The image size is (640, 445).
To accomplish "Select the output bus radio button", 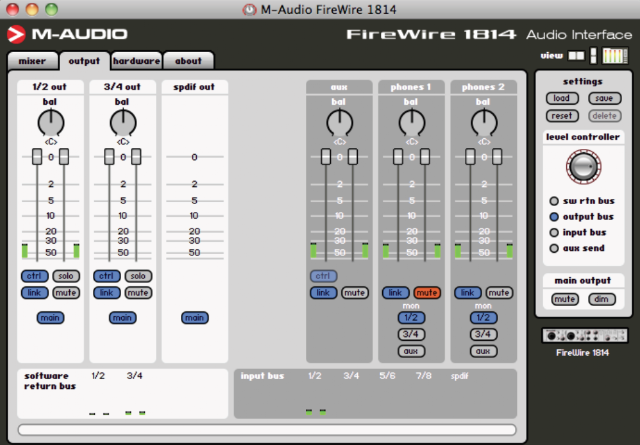I will [554, 217].
